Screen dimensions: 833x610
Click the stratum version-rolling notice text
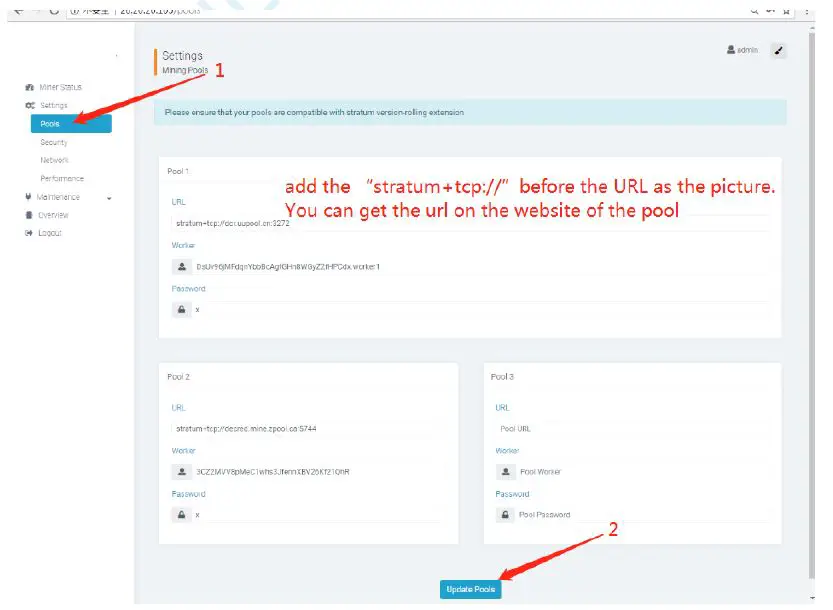[314, 113]
